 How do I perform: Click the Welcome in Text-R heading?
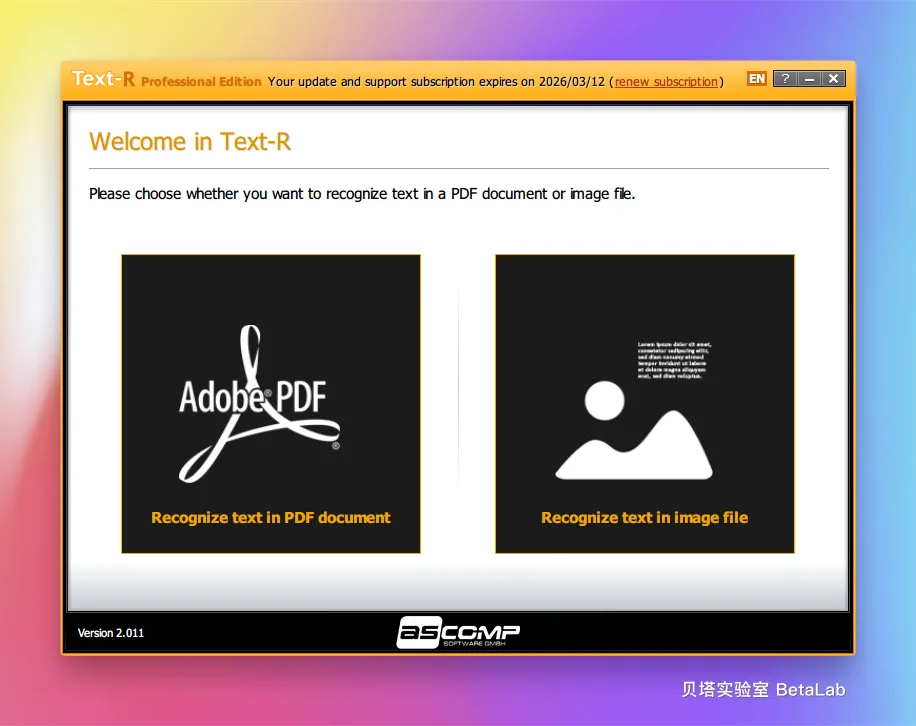[x=190, y=142]
